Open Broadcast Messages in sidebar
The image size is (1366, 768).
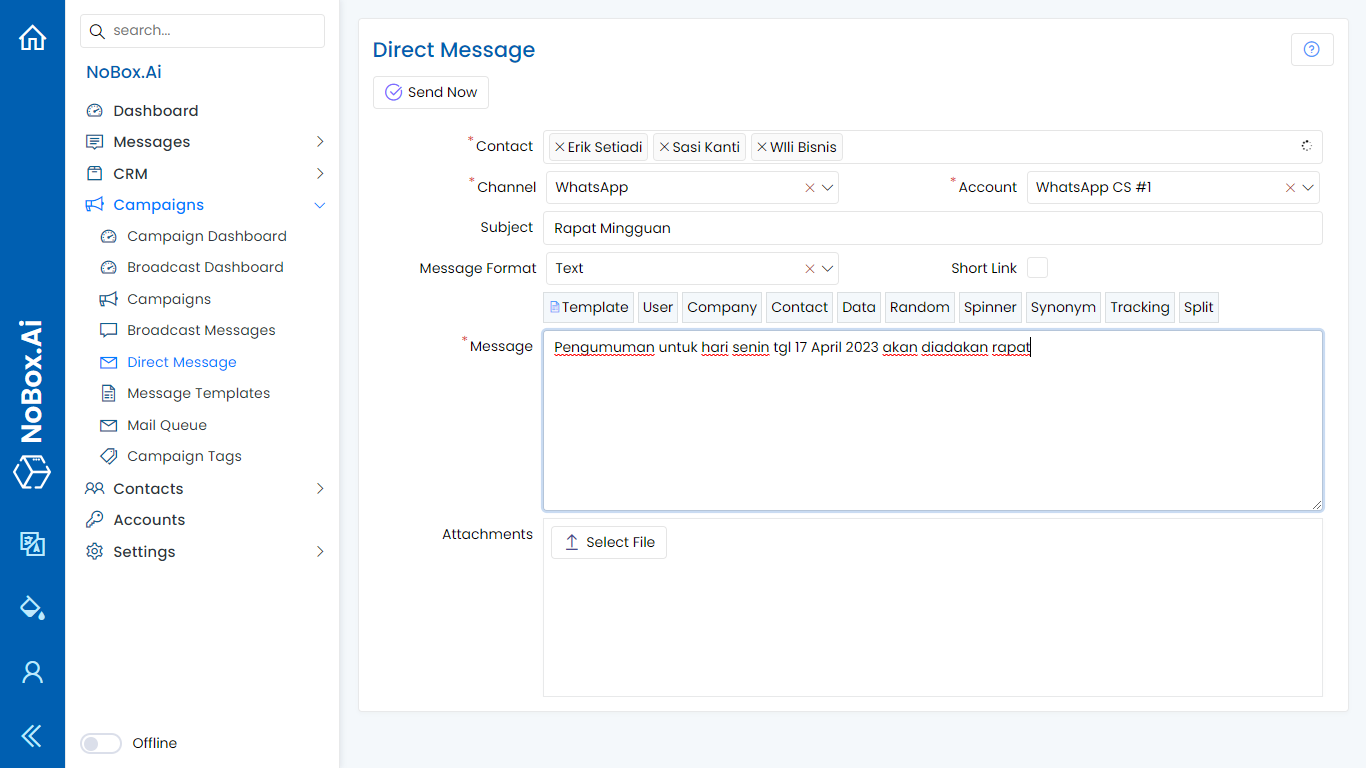[x=201, y=330]
